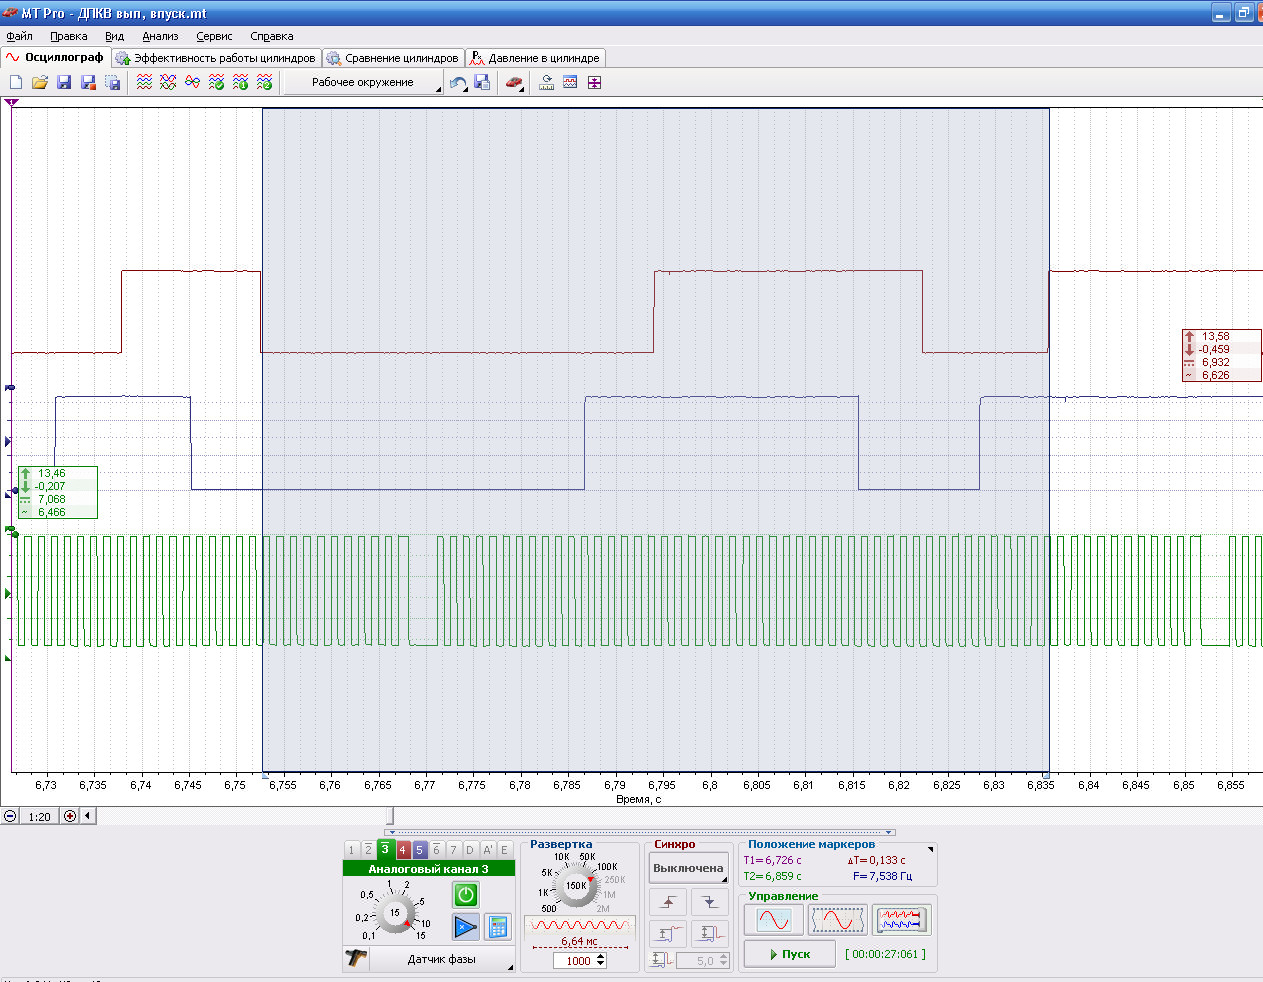The height and width of the screenshot is (982, 1263).
Task: Zoom in the time scale with plus icon
Action: (x=70, y=816)
